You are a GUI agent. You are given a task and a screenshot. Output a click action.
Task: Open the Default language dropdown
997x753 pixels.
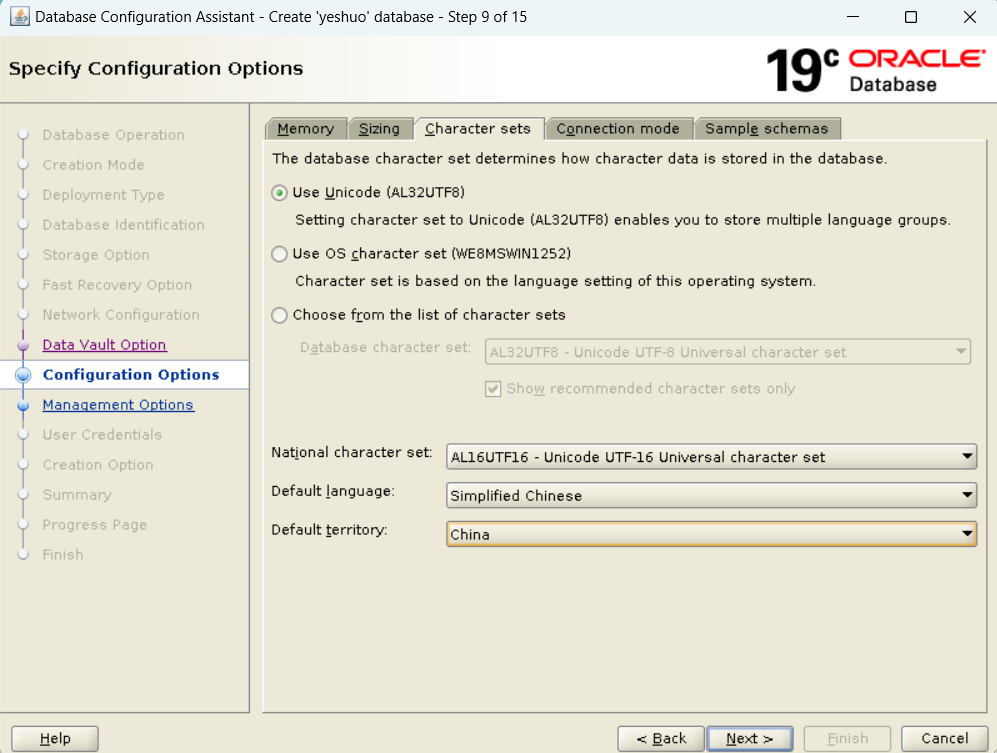click(711, 495)
